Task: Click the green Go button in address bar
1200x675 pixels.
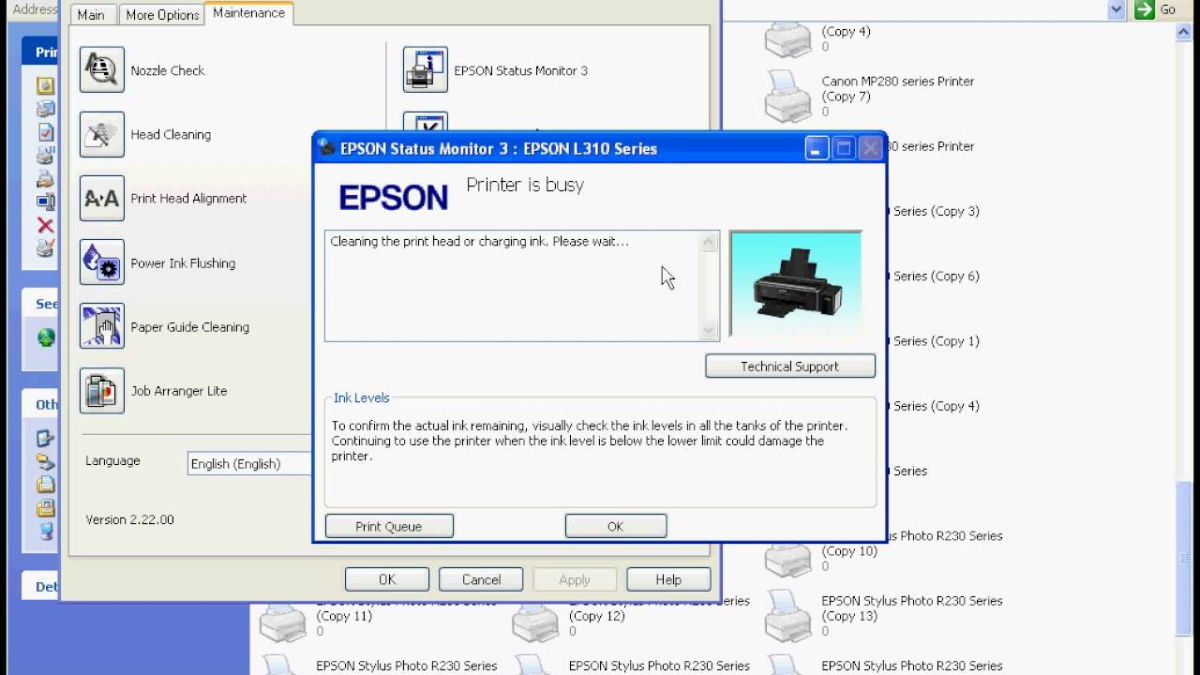Action: (1146, 9)
